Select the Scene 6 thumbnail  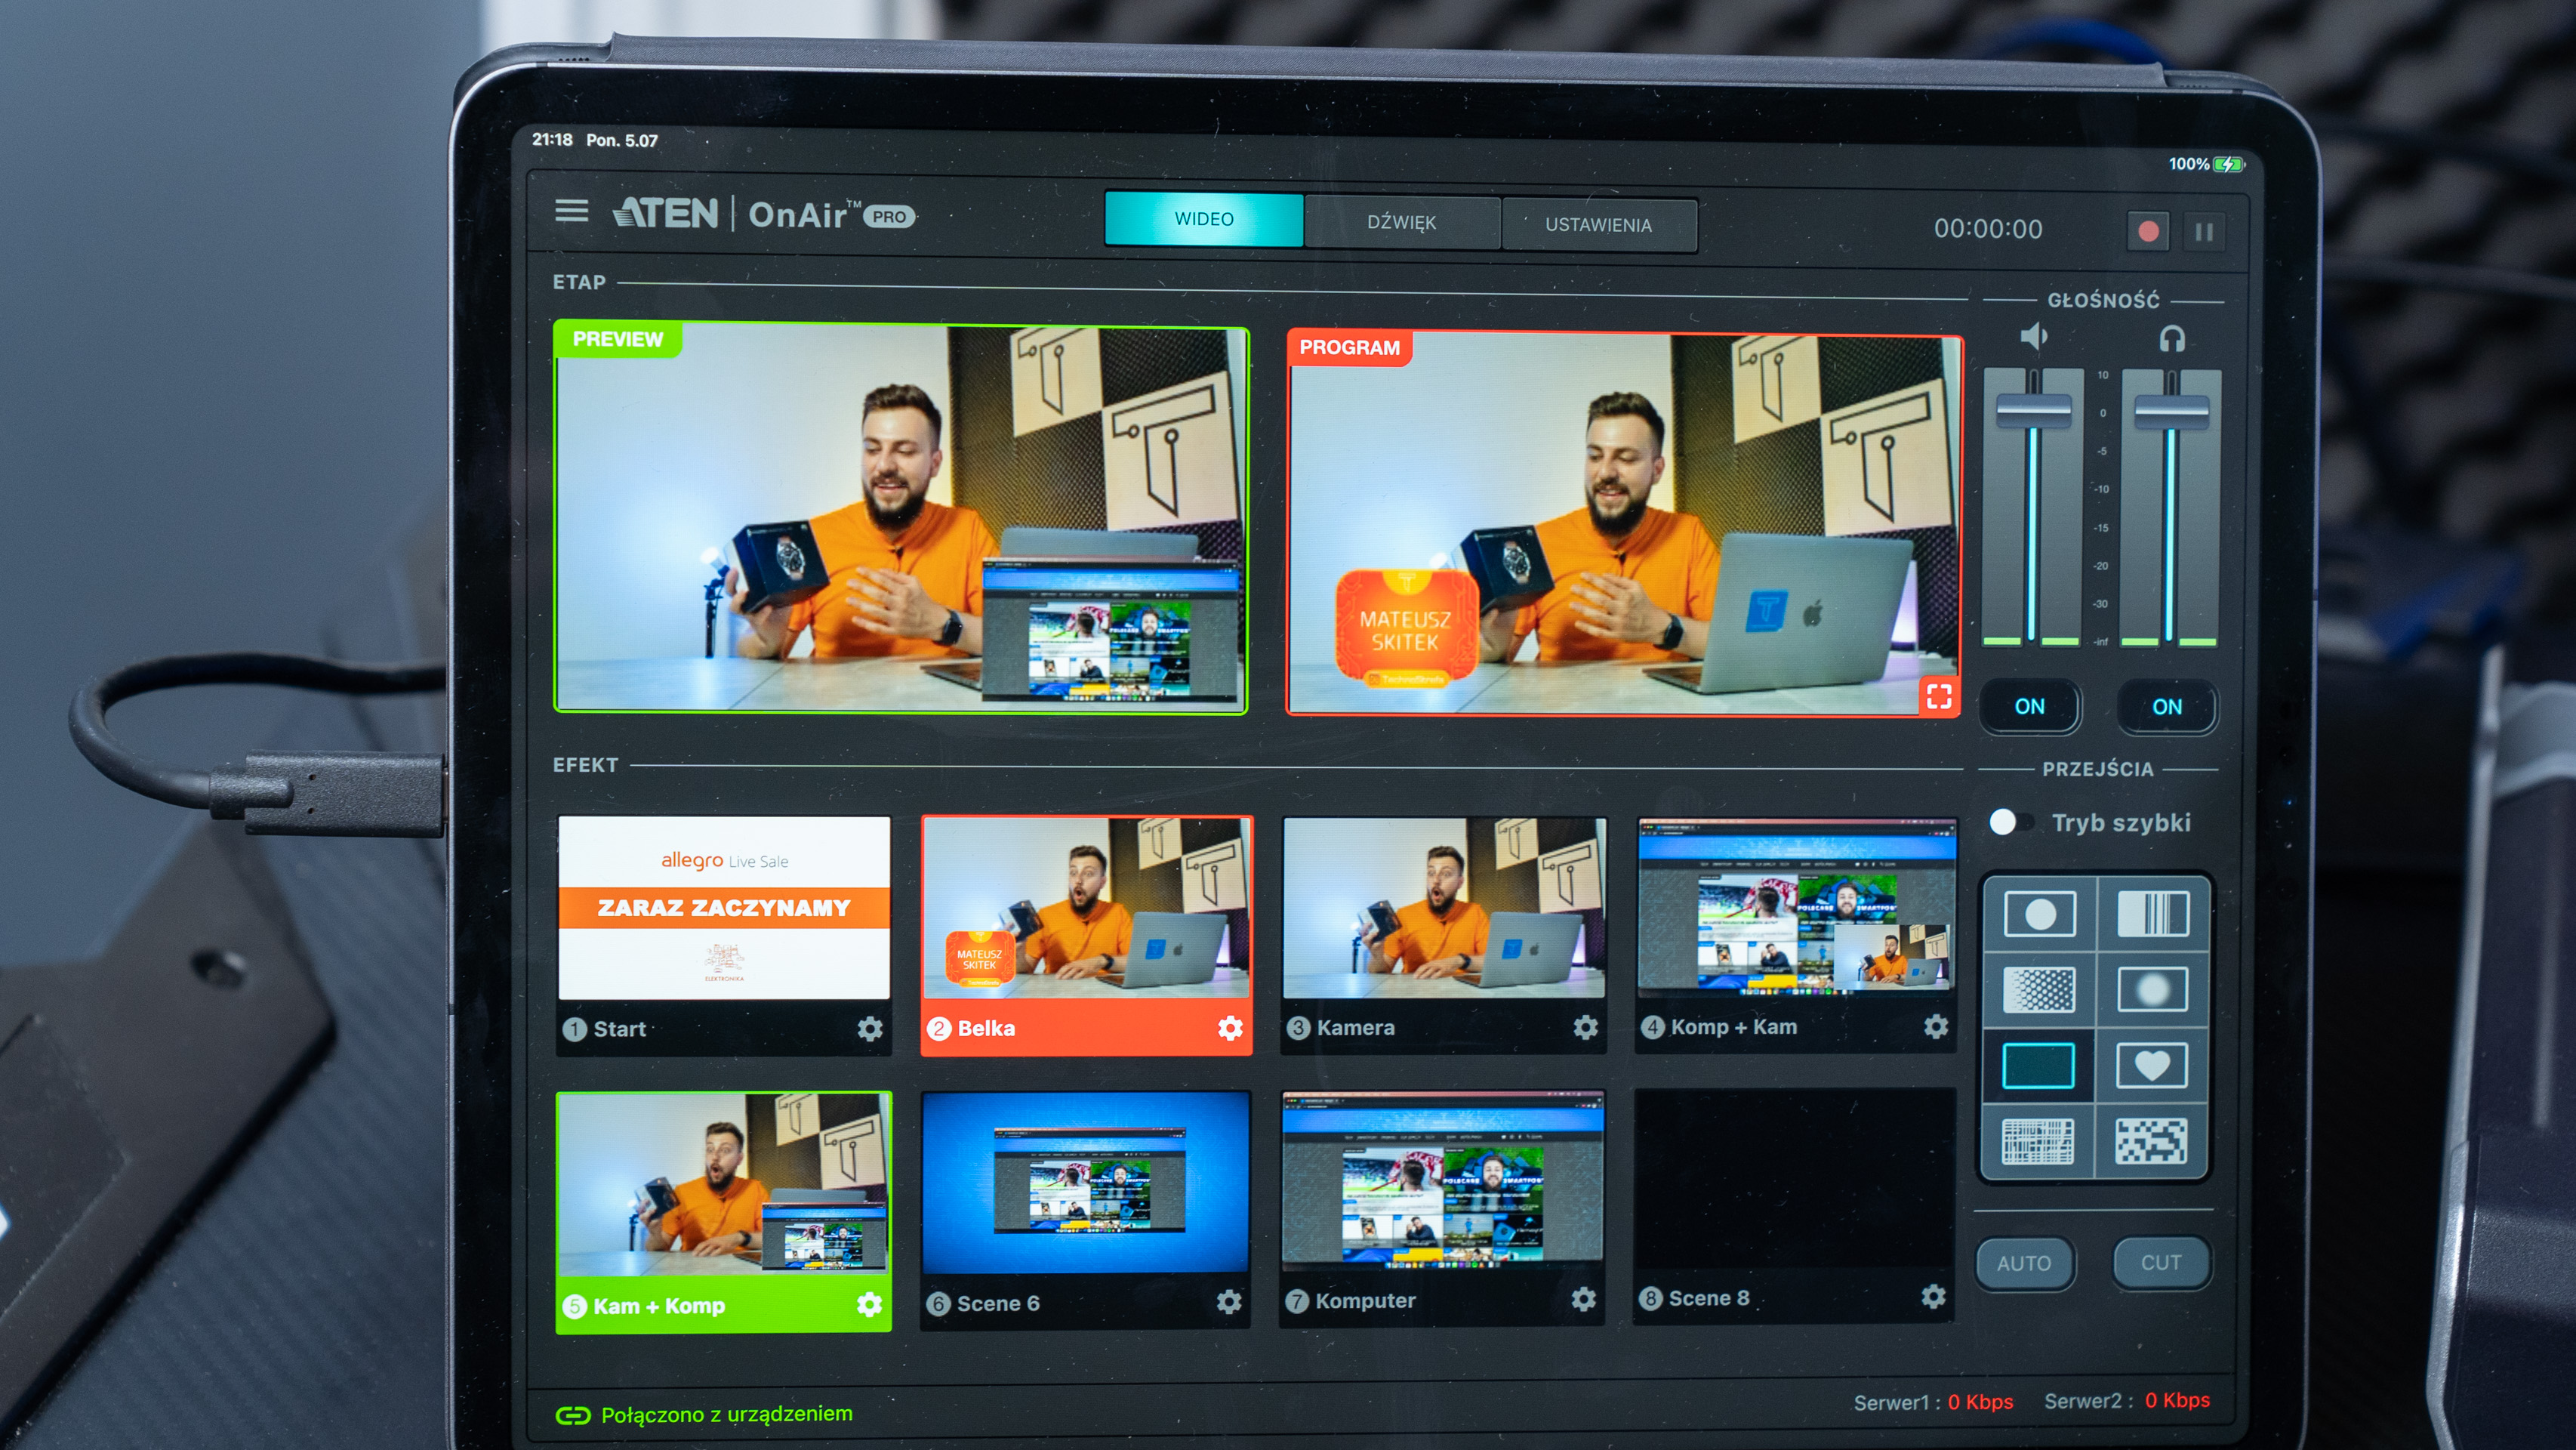(x=1086, y=1182)
